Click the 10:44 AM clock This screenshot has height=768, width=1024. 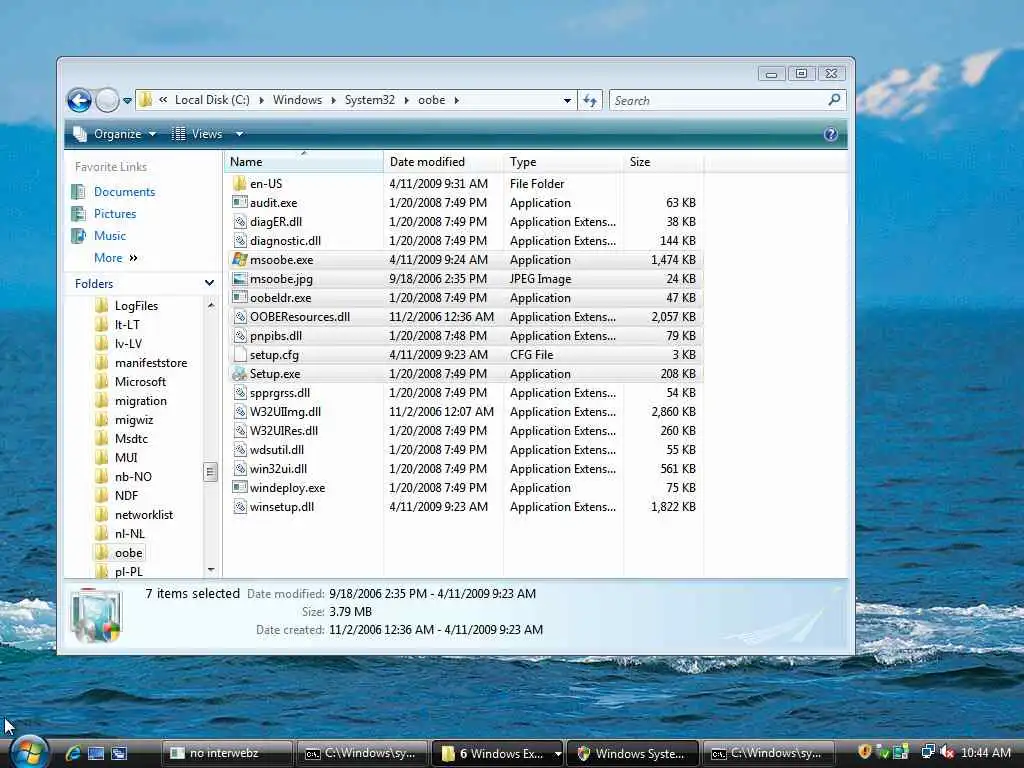985,752
